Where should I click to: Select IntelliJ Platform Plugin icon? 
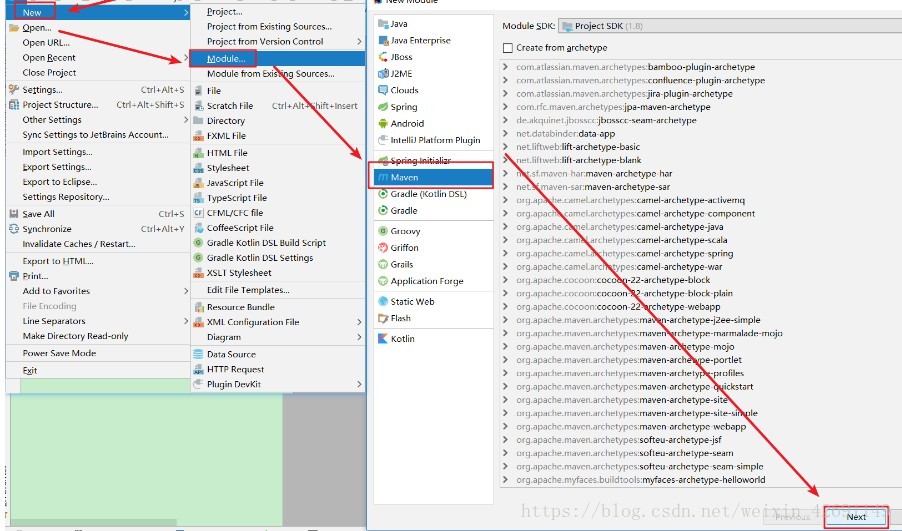pyautogui.click(x=383, y=140)
